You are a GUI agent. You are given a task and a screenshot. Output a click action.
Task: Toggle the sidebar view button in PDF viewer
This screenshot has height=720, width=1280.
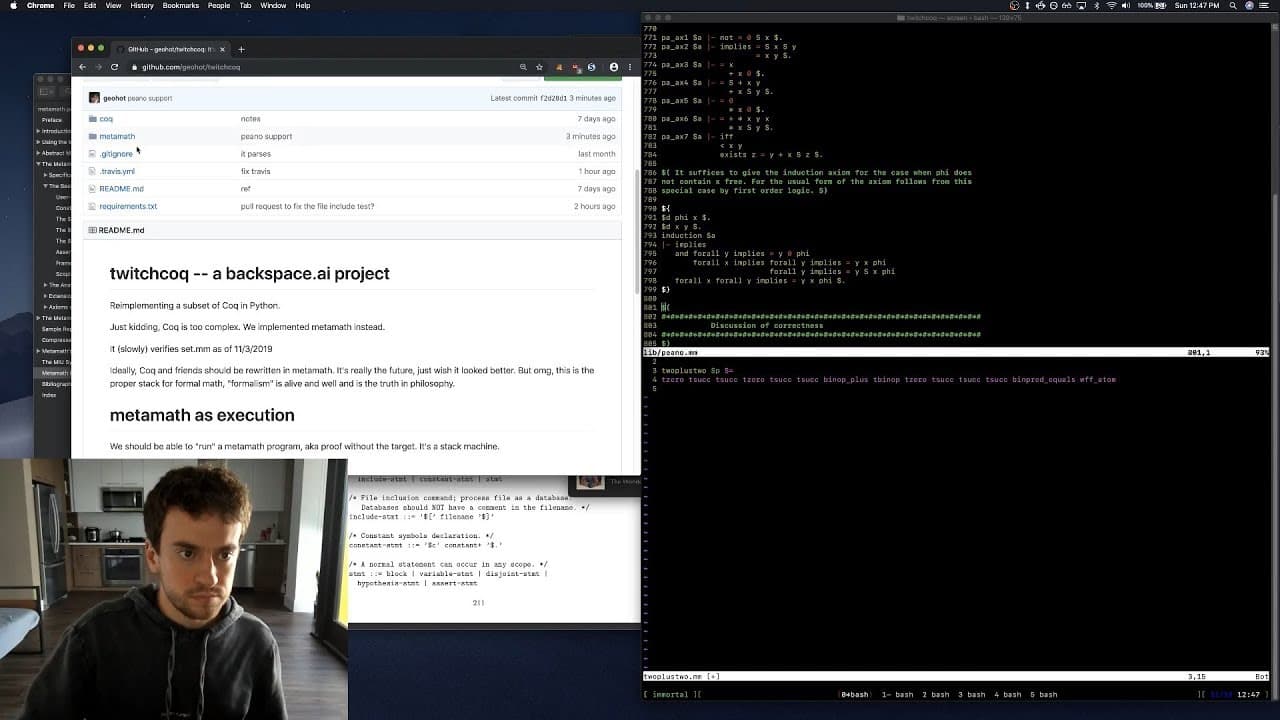point(47,91)
